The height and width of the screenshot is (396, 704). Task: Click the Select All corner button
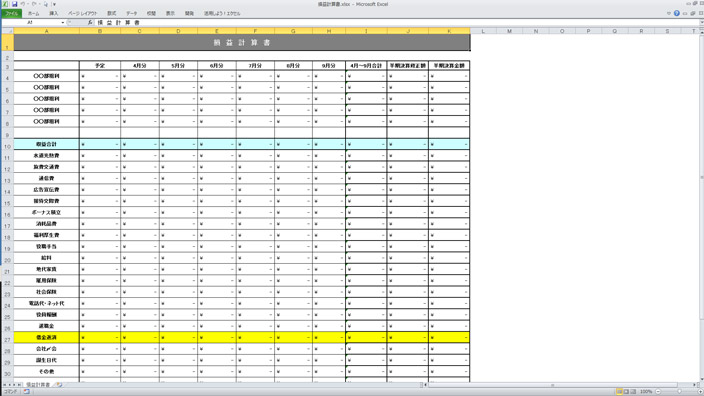pyautogui.click(x=7, y=31)
